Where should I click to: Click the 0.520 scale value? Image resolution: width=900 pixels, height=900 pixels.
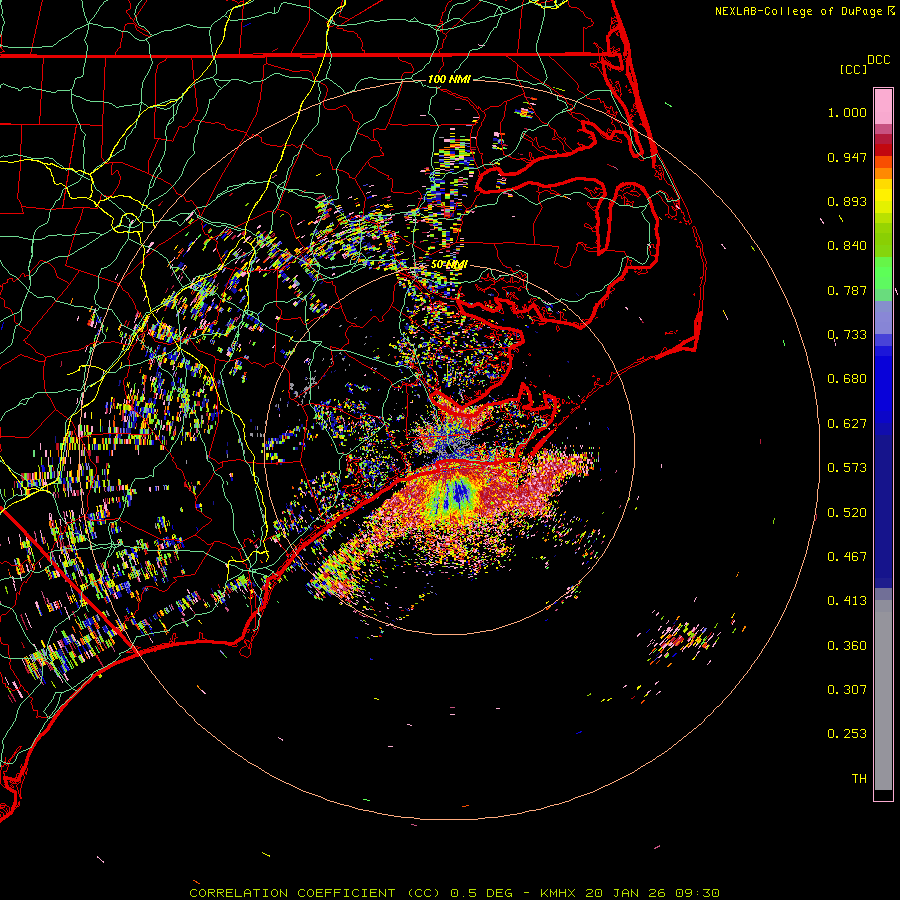847,513
